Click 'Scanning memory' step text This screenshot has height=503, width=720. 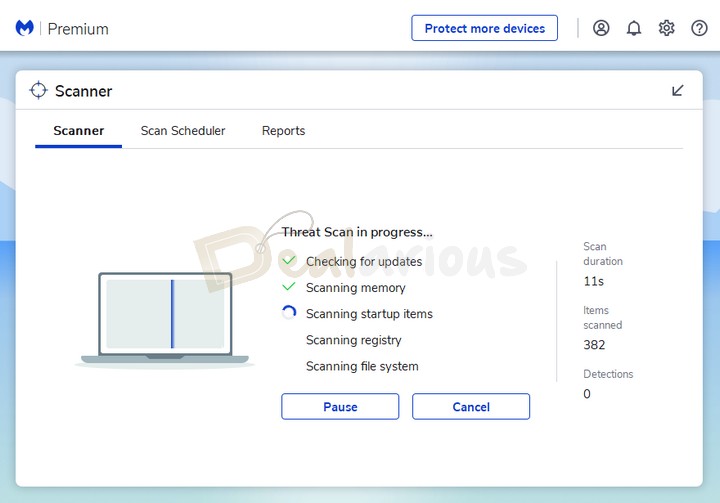point(356,288)
